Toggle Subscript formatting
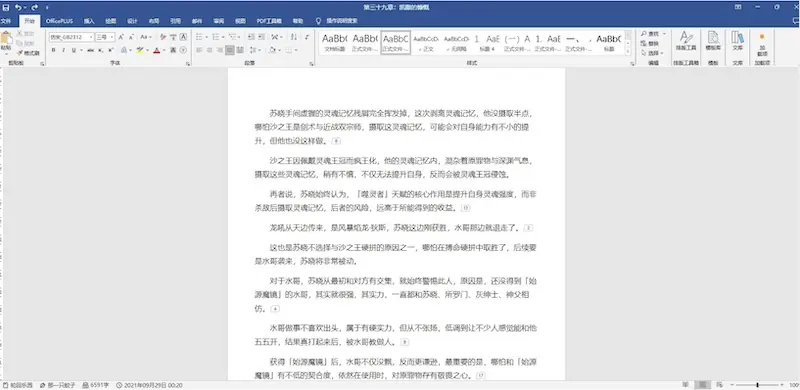Viewport: 800px width, 390px height. coord(101,50)
